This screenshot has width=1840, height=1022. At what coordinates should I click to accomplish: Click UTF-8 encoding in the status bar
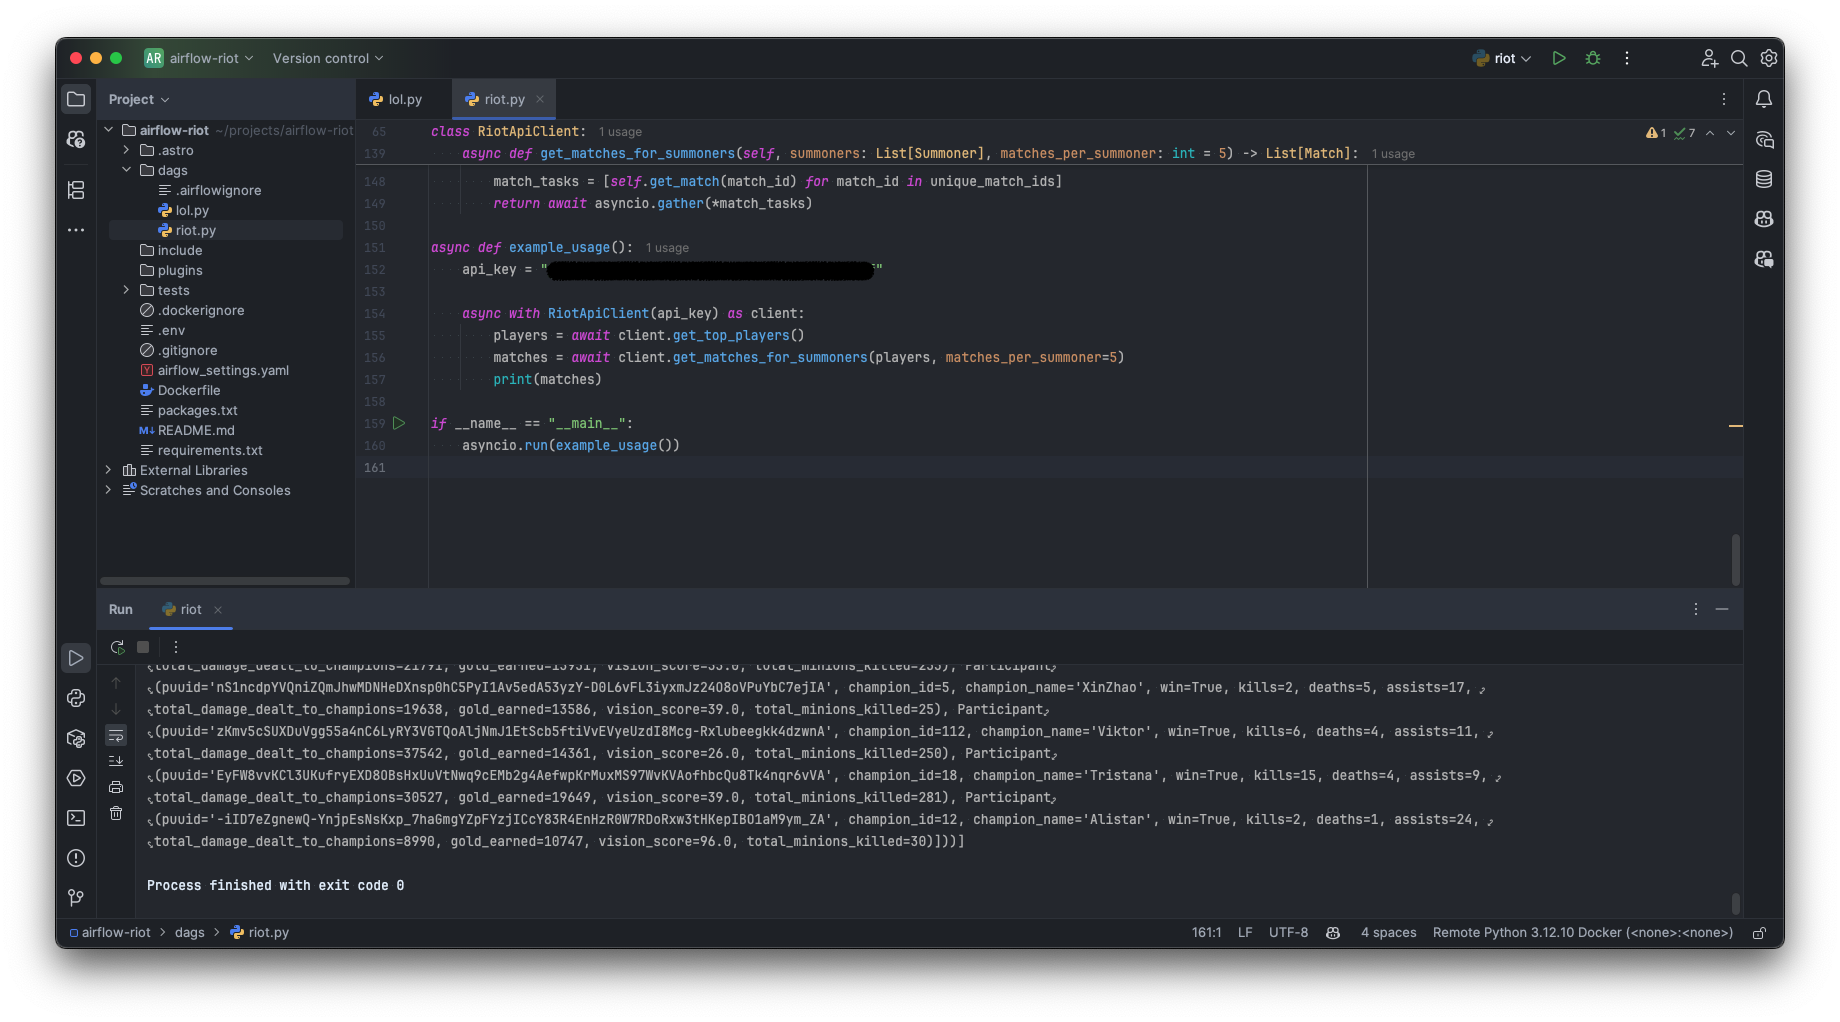1287,932
